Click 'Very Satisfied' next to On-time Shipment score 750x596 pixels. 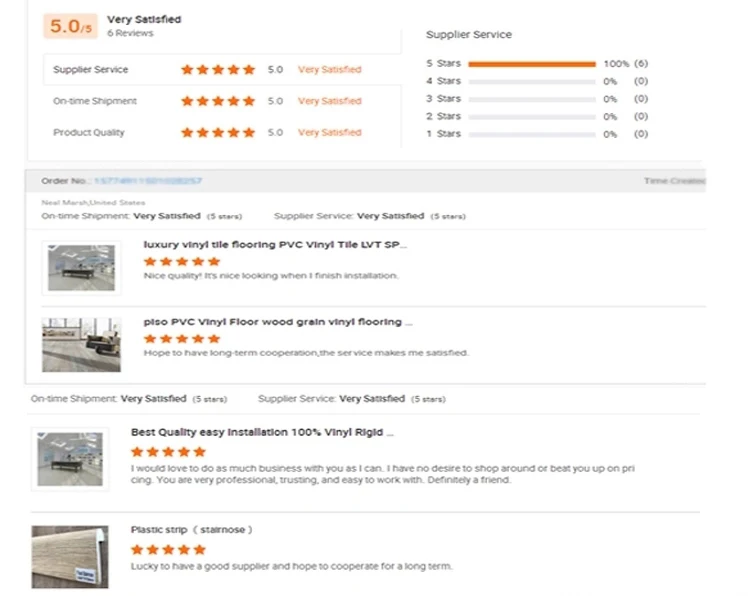(330, 101)
